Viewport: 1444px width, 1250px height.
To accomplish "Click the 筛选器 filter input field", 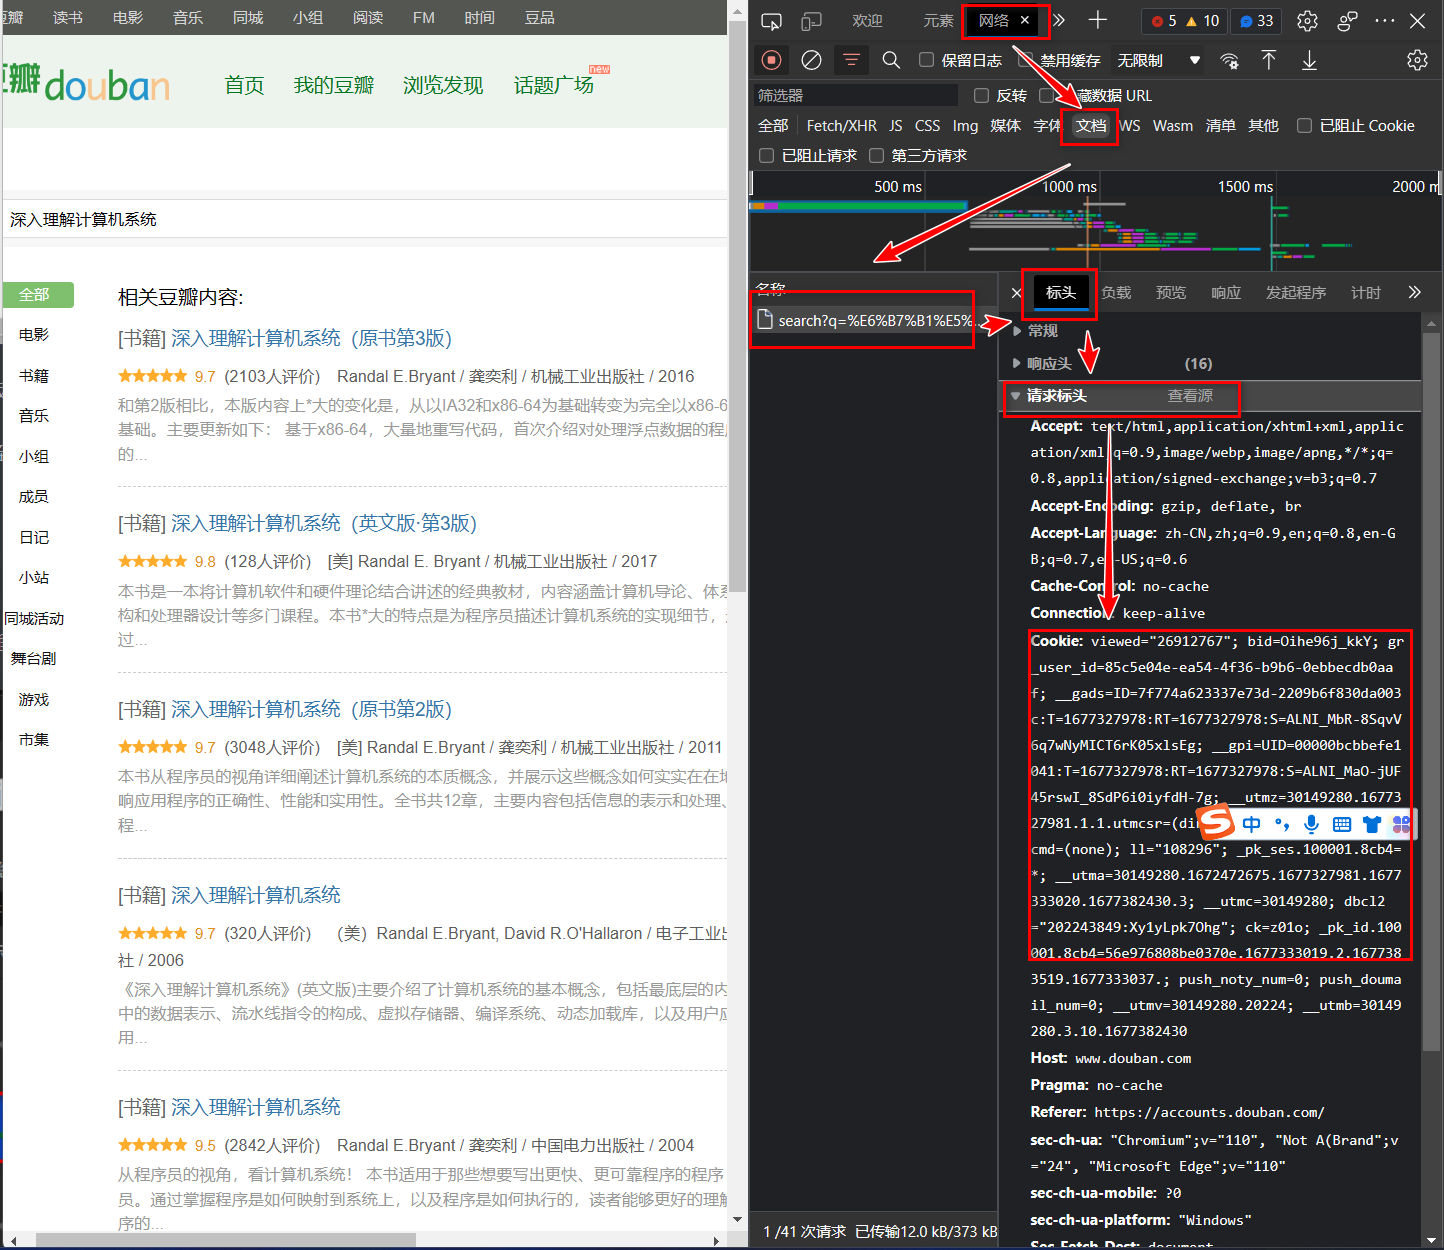I will click(858, 95).
